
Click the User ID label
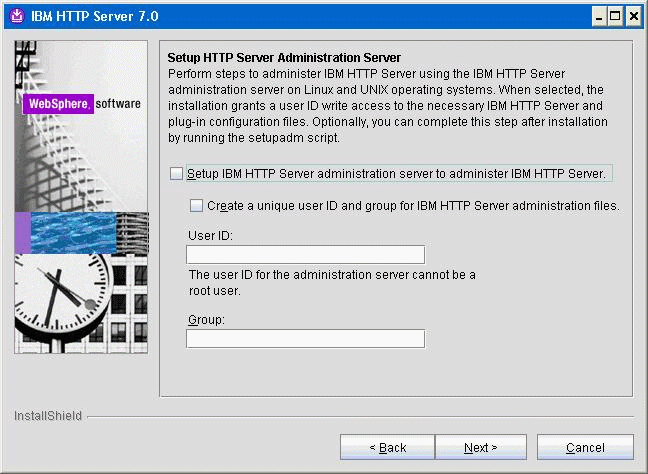210,236
